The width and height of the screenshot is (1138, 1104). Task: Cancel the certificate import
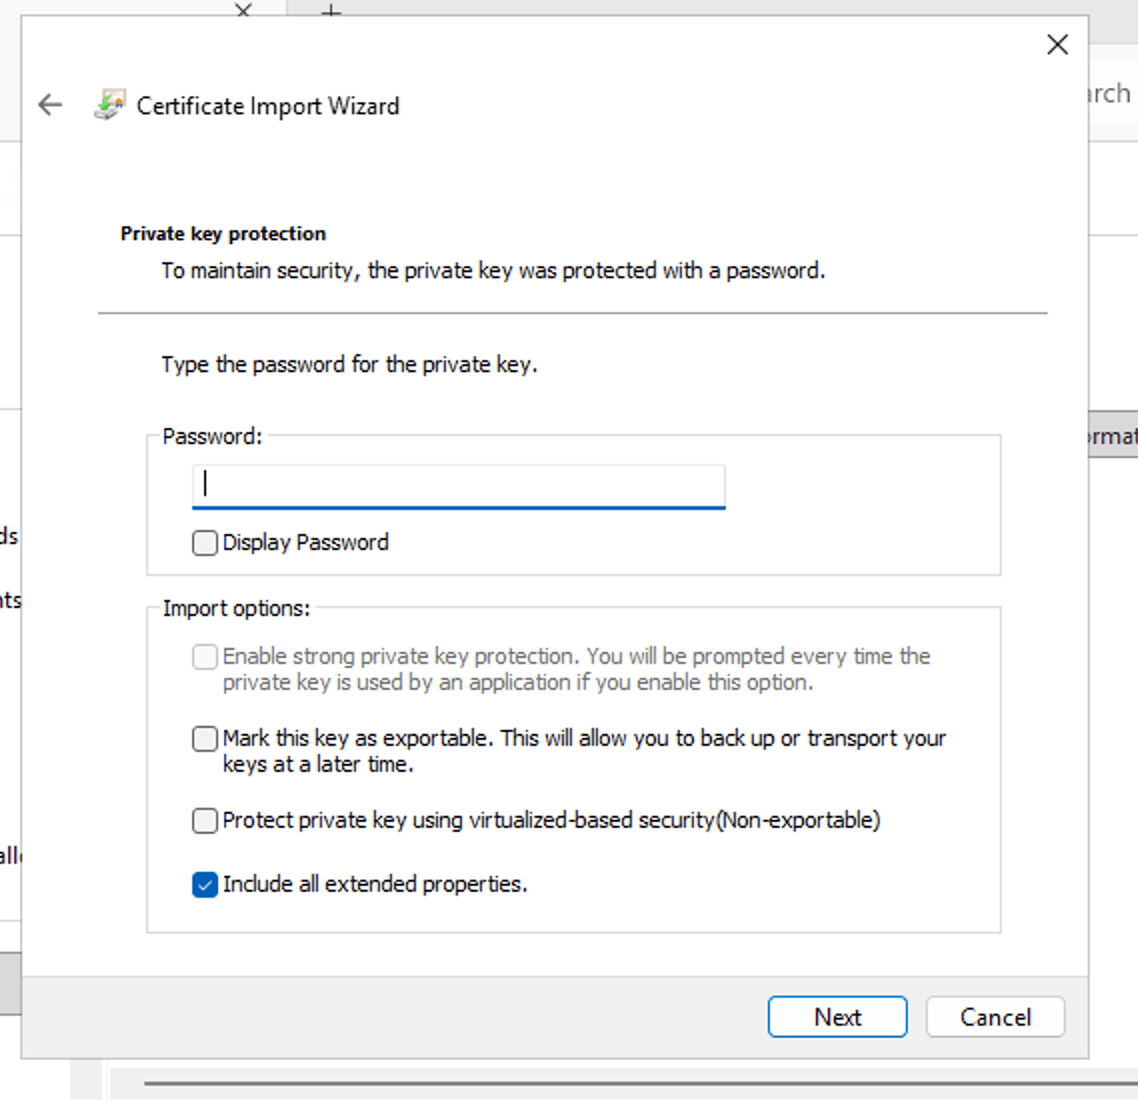click(x=995, y=1017)
